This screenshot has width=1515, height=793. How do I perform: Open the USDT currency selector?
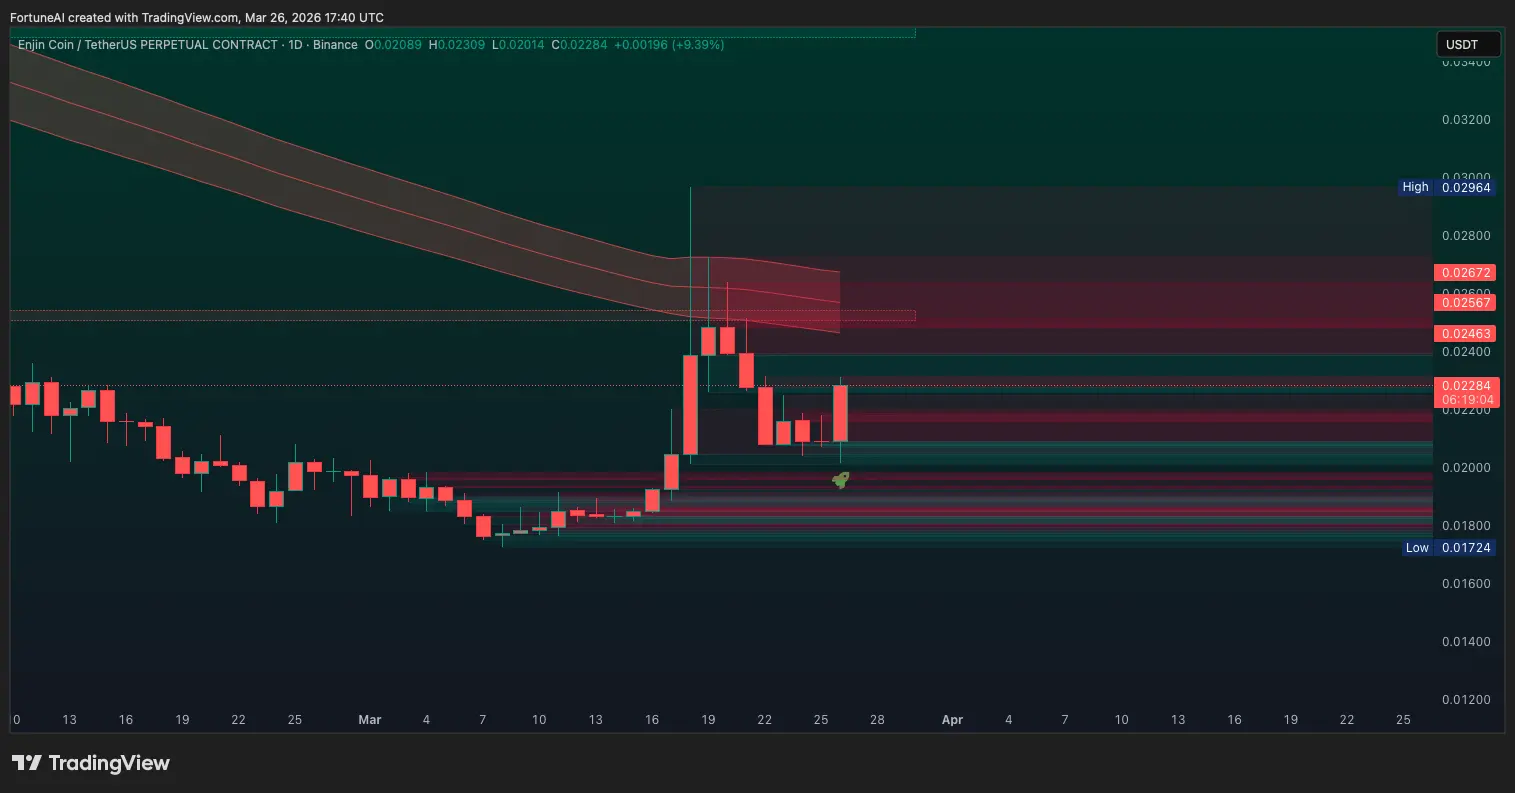1469,44
